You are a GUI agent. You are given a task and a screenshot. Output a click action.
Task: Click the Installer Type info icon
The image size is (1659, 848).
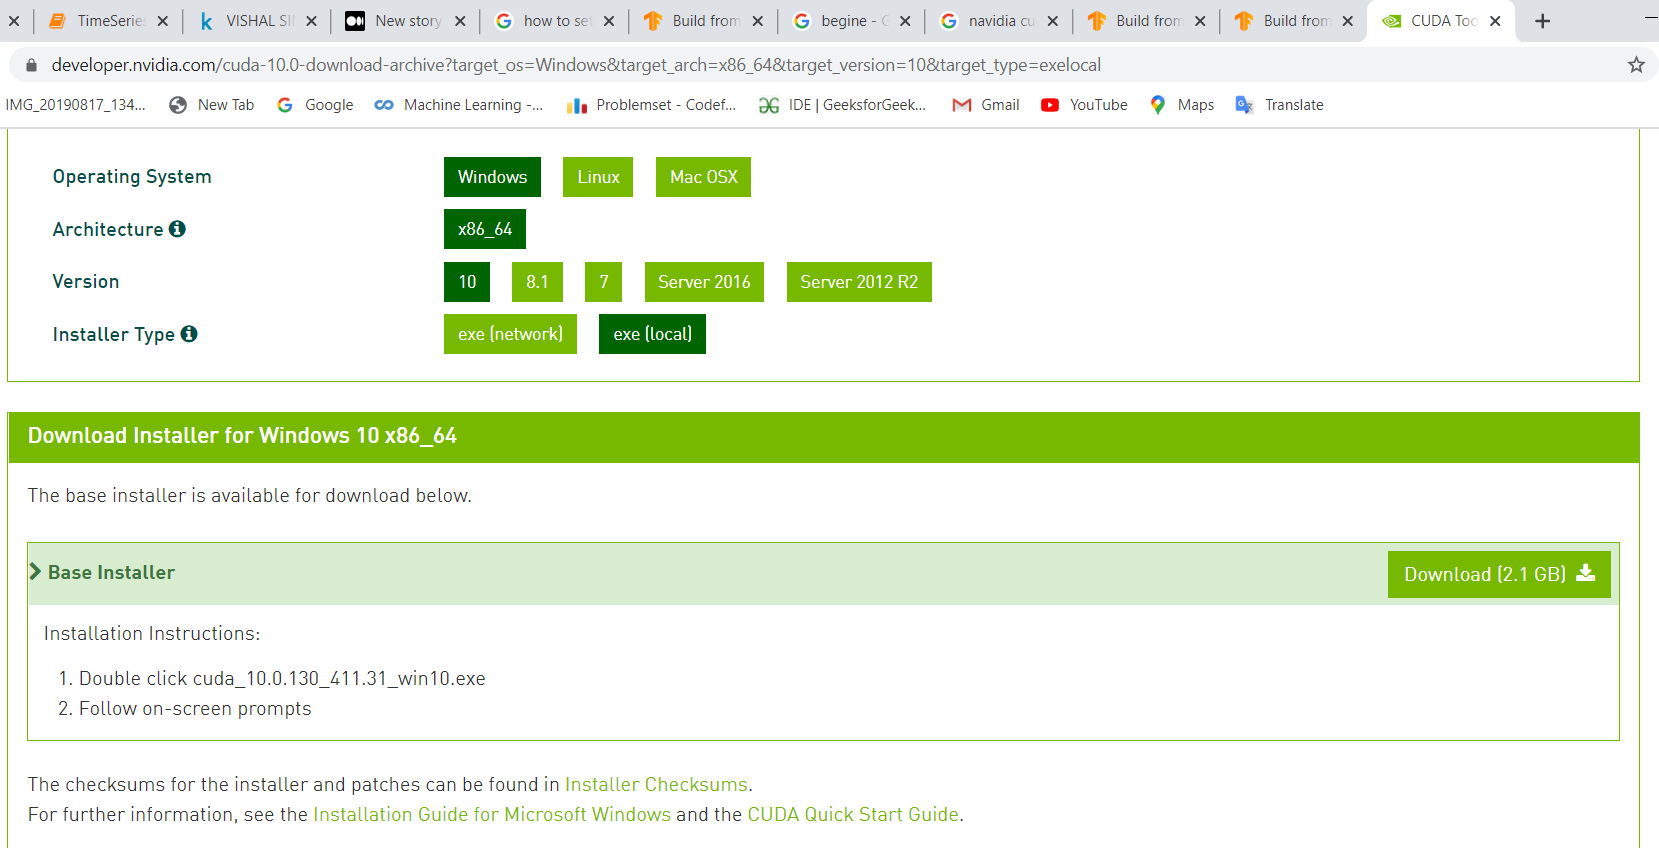pos(189,334)
